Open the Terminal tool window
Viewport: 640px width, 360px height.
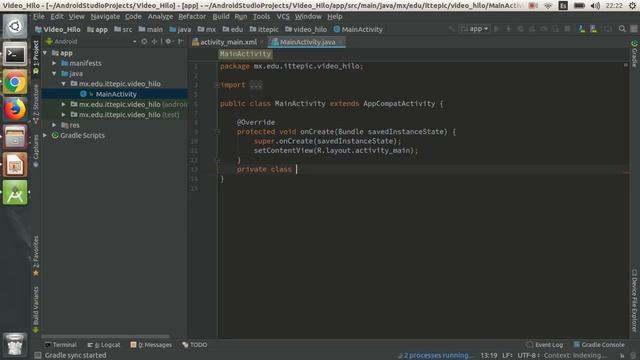point(60,345)
